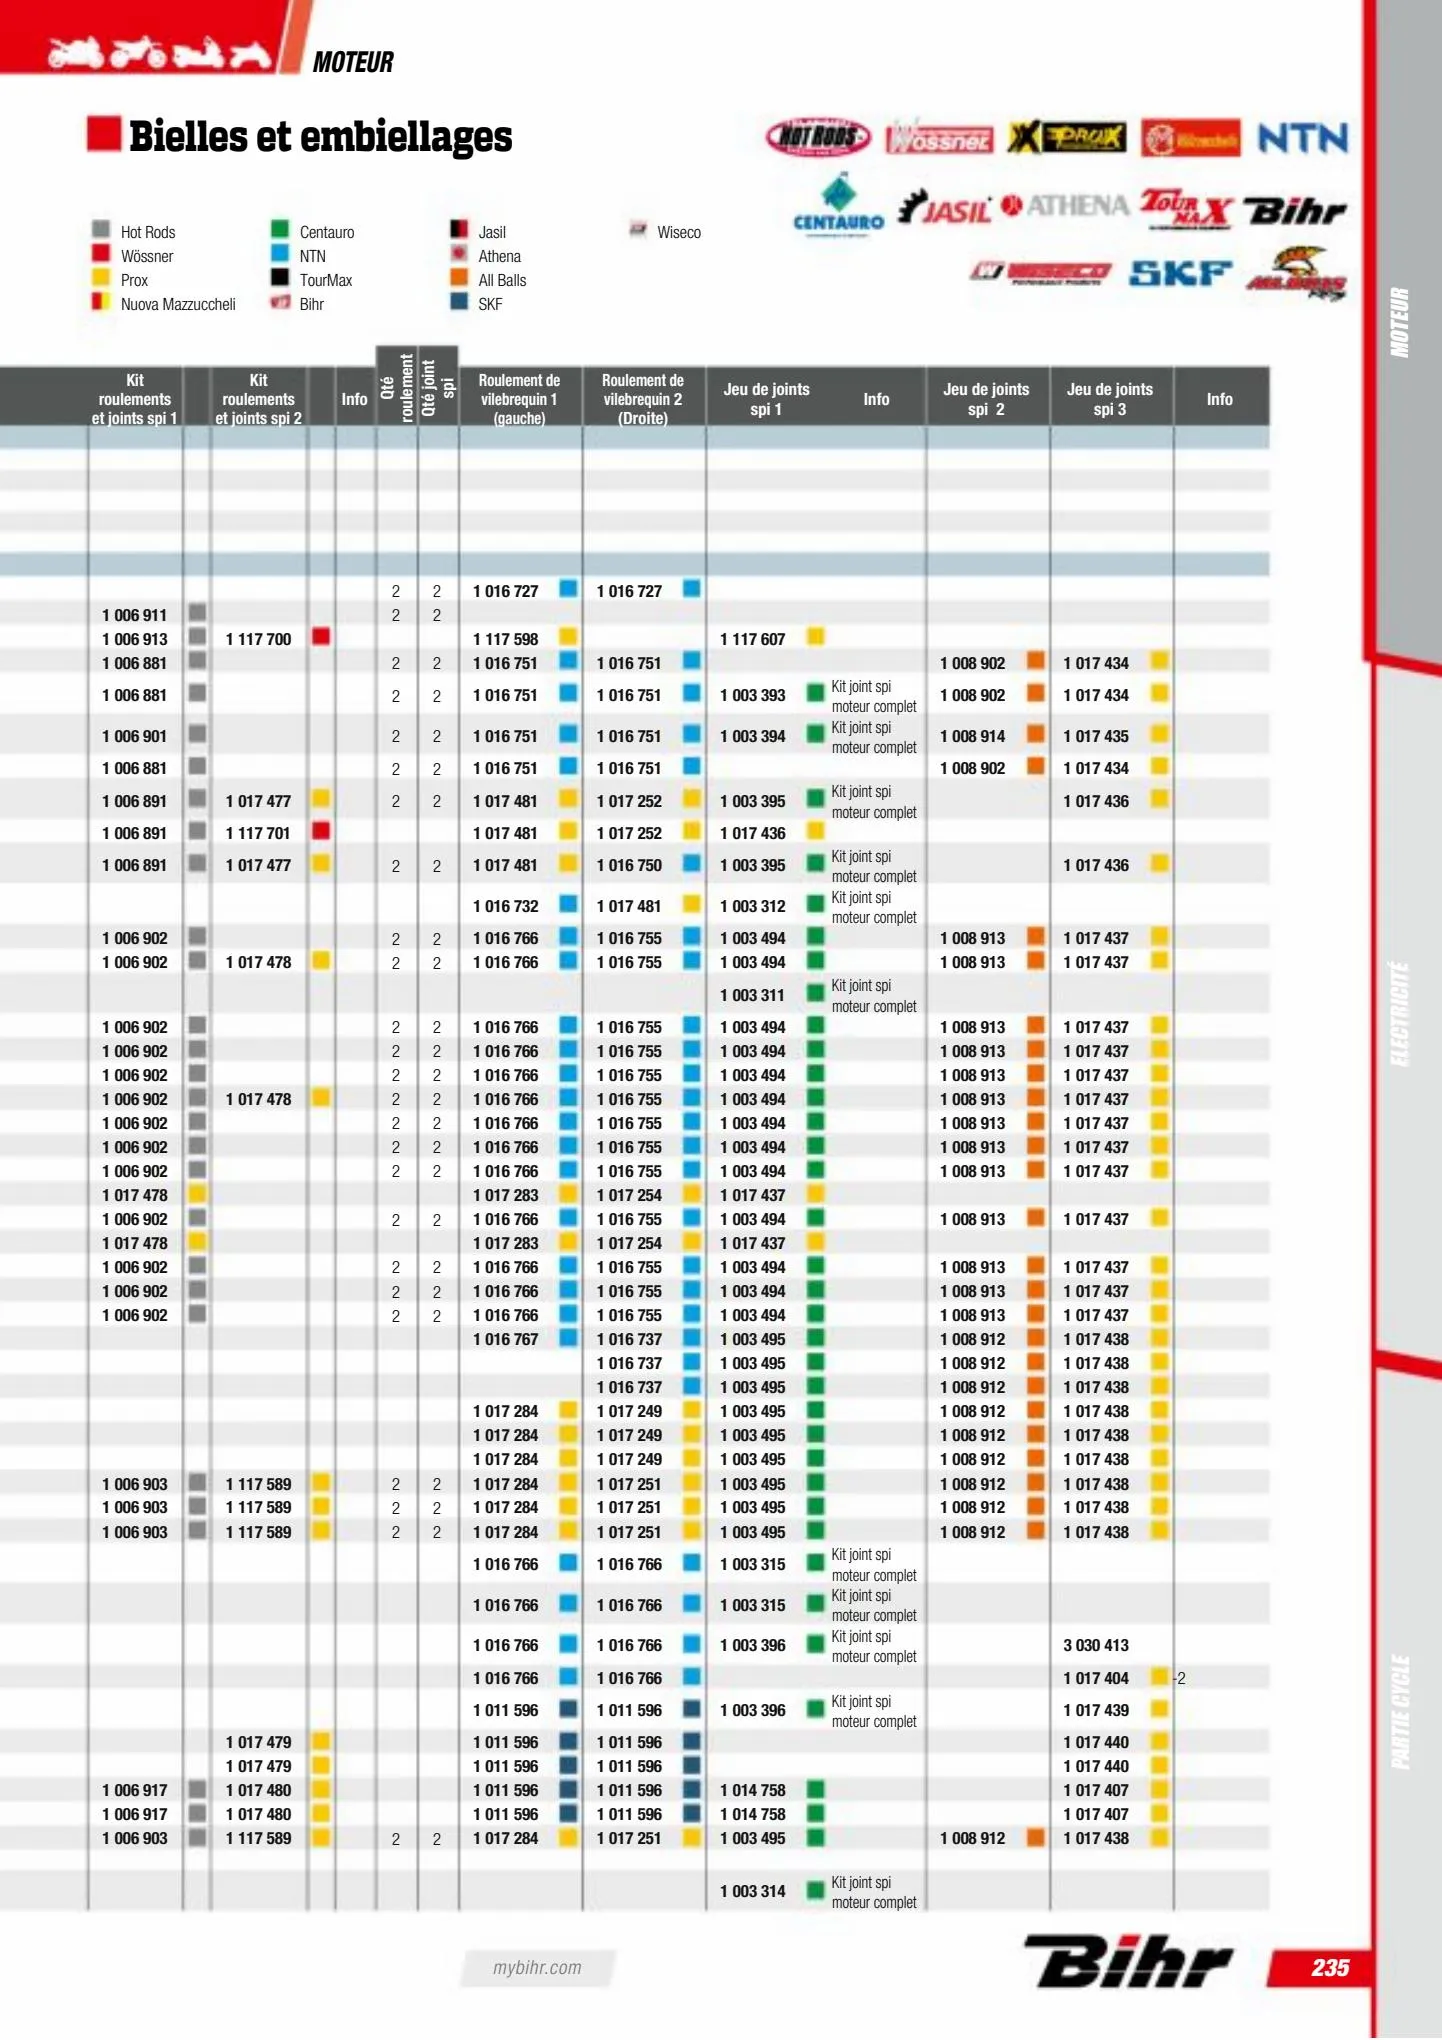
Task: Click the Bihr legend icon
Action: click(x=280, y=301)
